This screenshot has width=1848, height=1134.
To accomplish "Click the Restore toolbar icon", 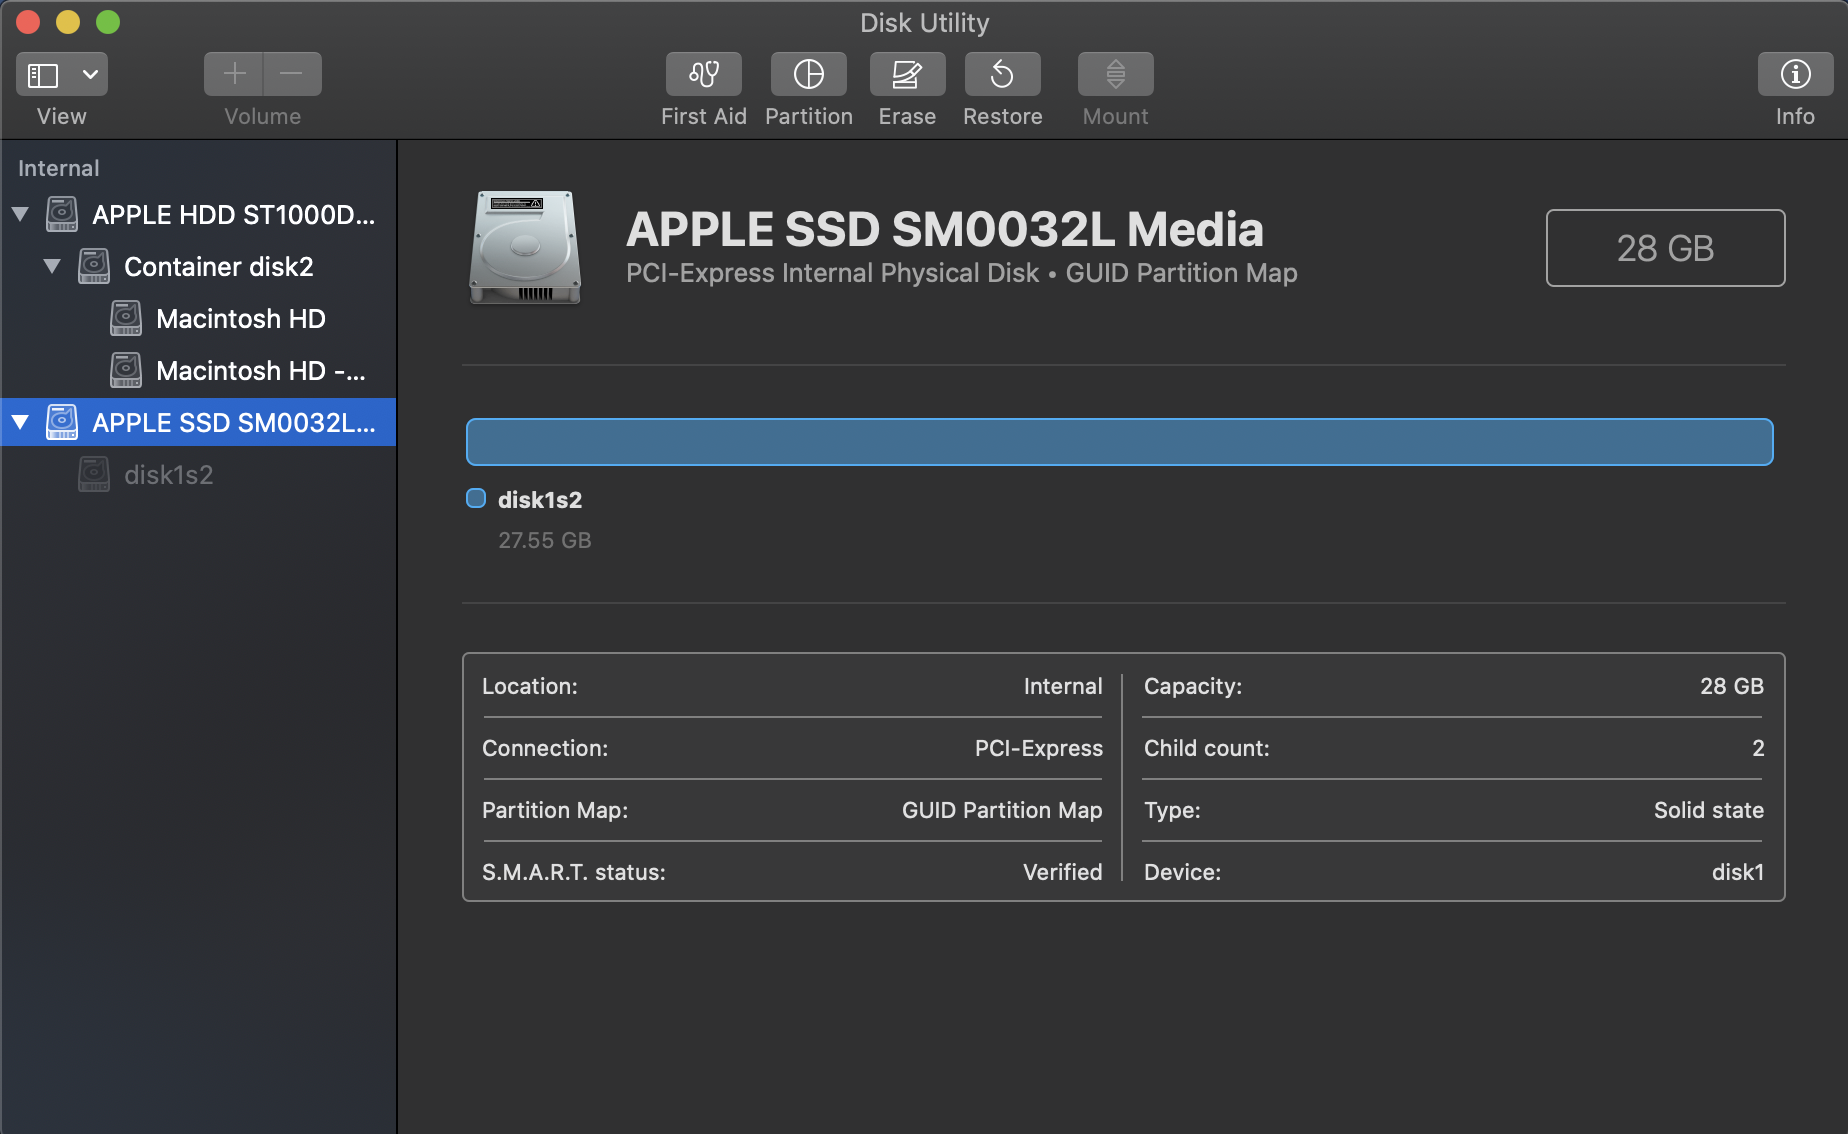I will [1002, 74].
